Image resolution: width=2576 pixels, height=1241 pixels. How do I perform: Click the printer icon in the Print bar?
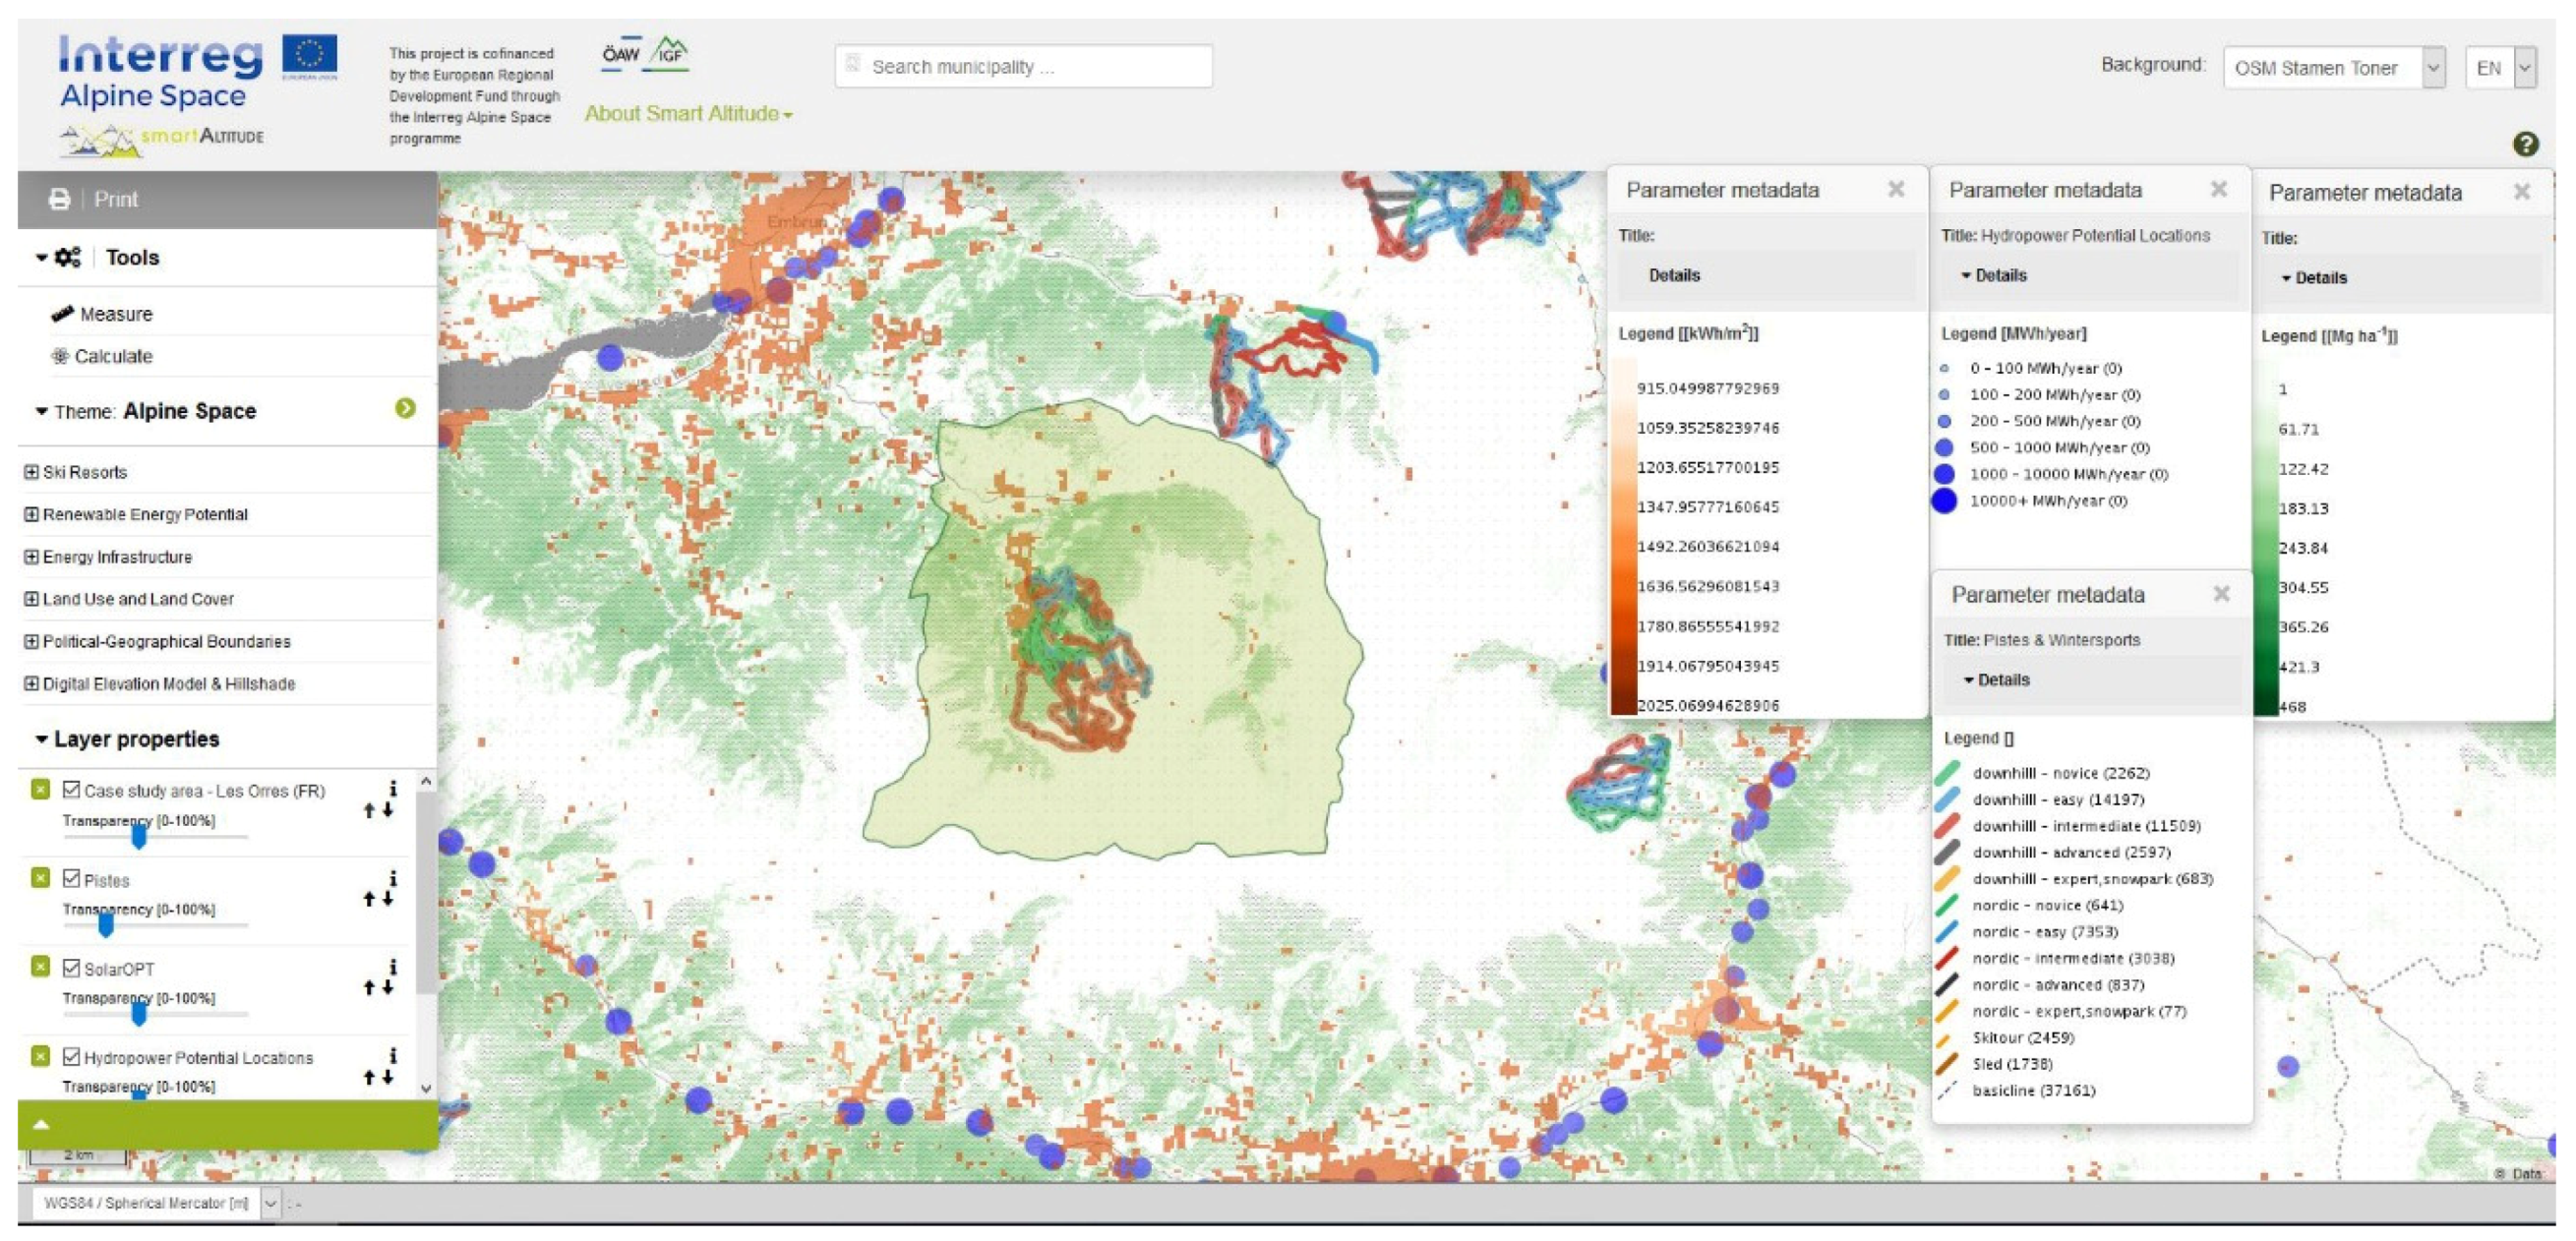[59, 199]
